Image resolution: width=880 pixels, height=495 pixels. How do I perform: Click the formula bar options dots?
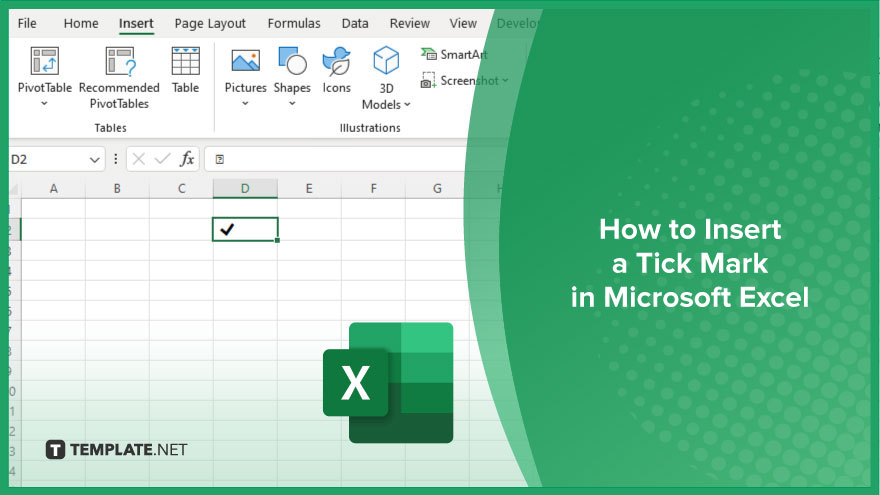point(116,159)
